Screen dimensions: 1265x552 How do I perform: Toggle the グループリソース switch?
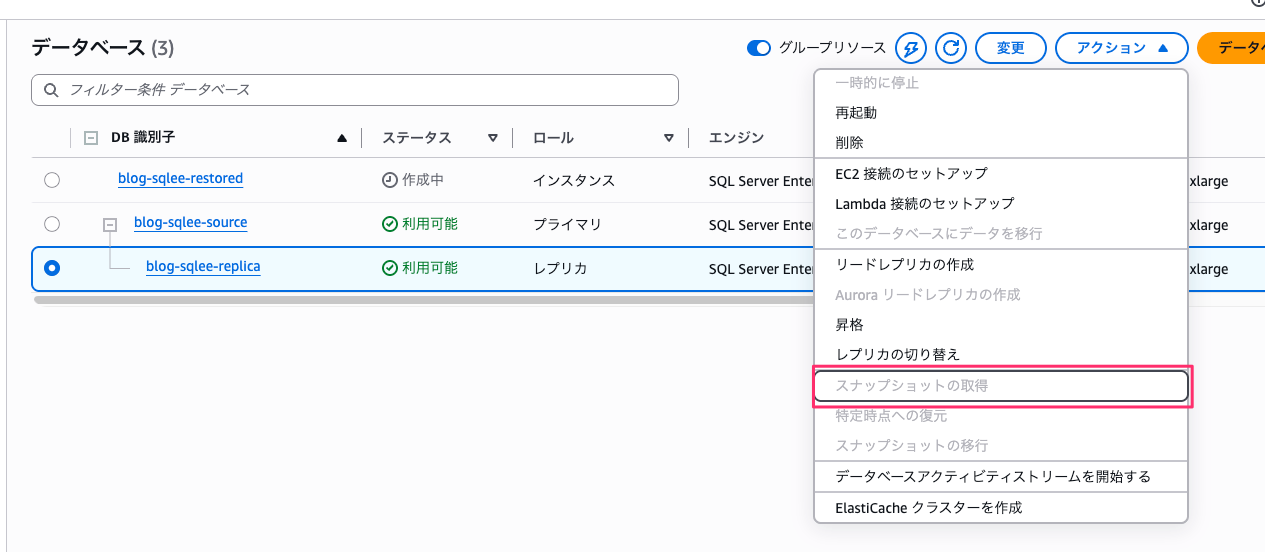pyautogui.click(x=759, y=48)
